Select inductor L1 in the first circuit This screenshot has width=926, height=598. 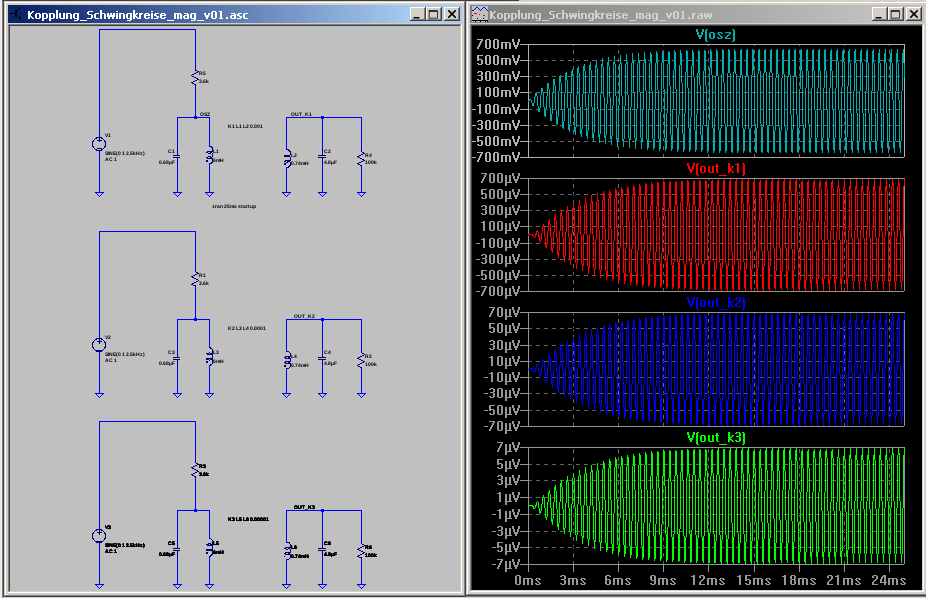click(209, 155)
